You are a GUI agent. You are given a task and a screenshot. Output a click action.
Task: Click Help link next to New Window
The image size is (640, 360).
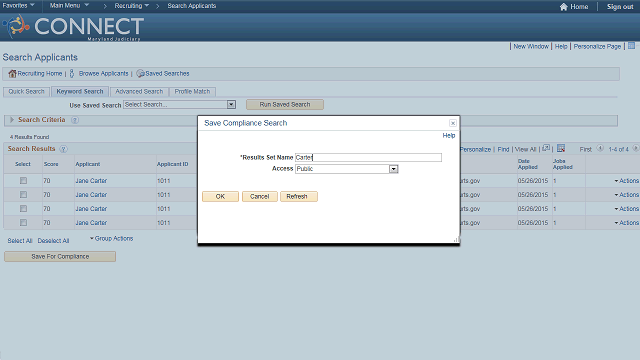(561, 47)
